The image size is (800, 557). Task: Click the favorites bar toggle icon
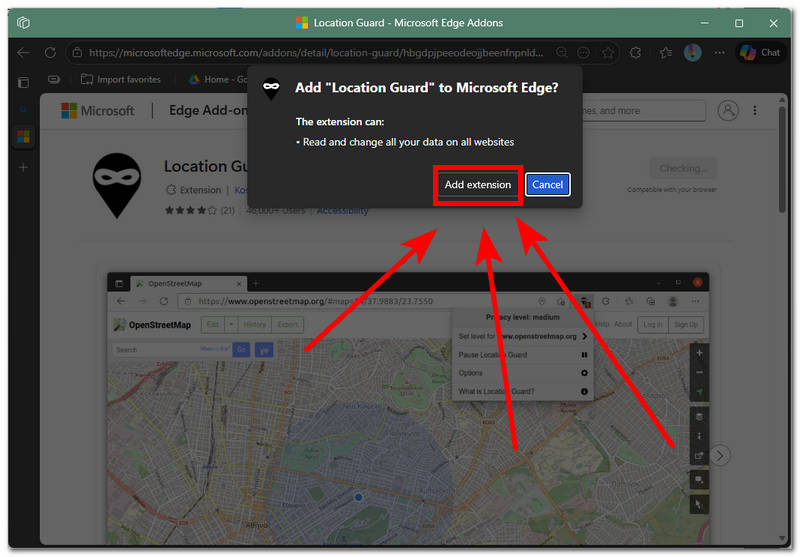point(54,80)
